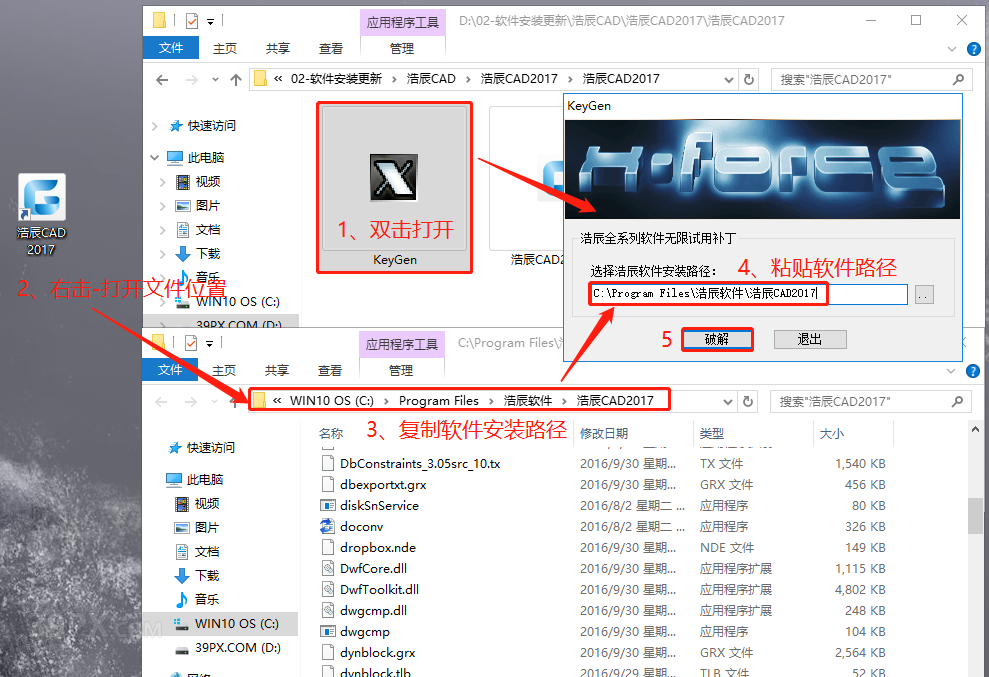Viewport: 989px width, 677px height.
Task: Select WIN10 OS (C:) in bottom navigation pane
Action: [237, 623]
